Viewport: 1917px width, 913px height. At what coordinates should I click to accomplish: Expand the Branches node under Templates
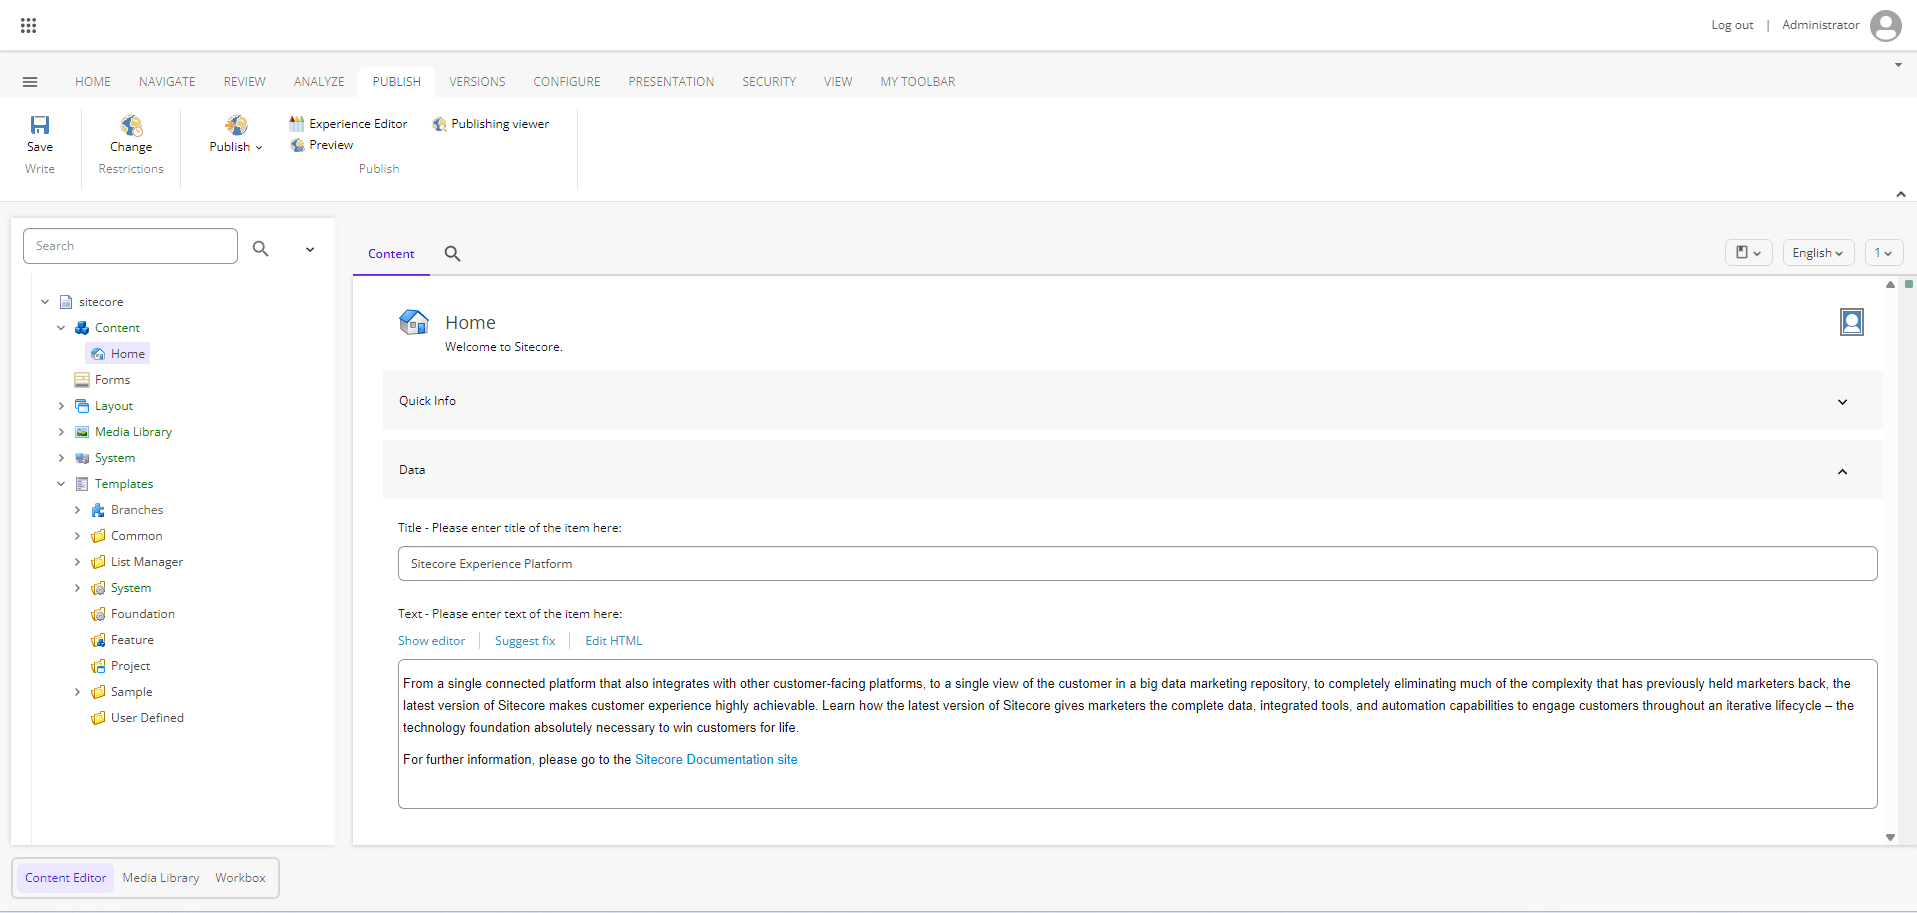click(x=77, y=510)
